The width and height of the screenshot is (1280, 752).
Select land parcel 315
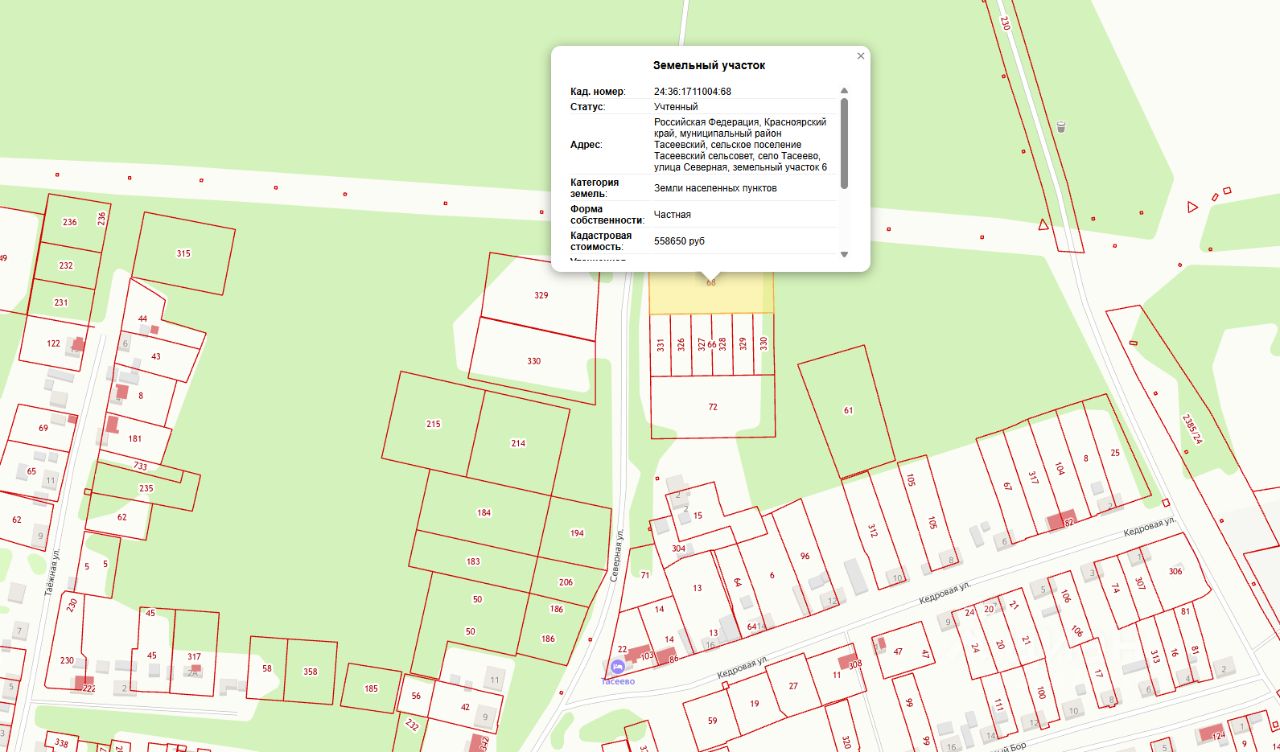coord(183,253)
